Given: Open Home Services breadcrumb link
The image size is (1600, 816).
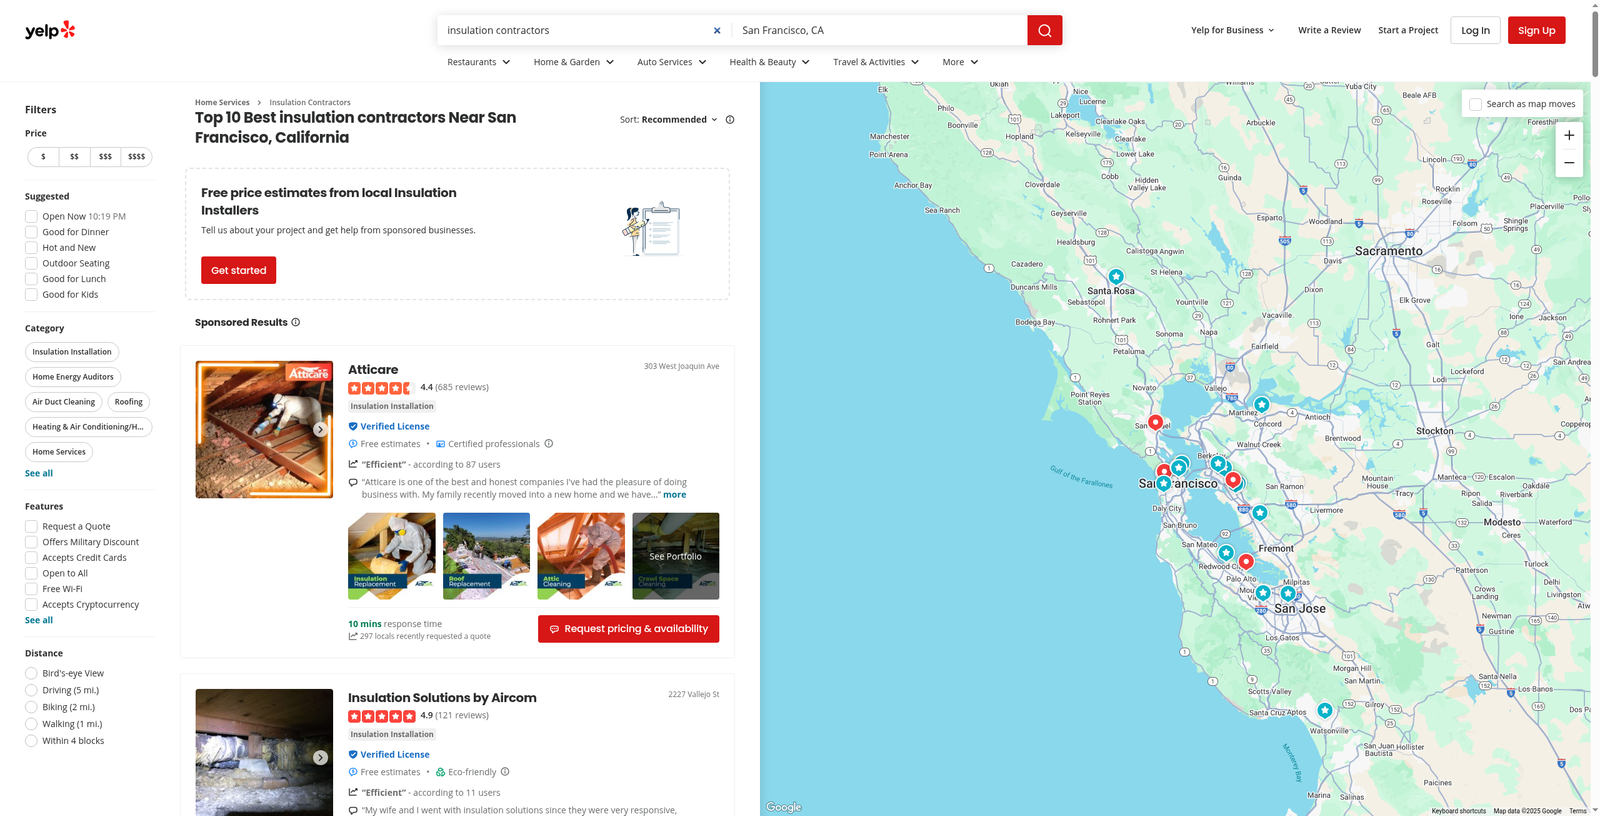Looking at the screenshot, I should [222, 103].
